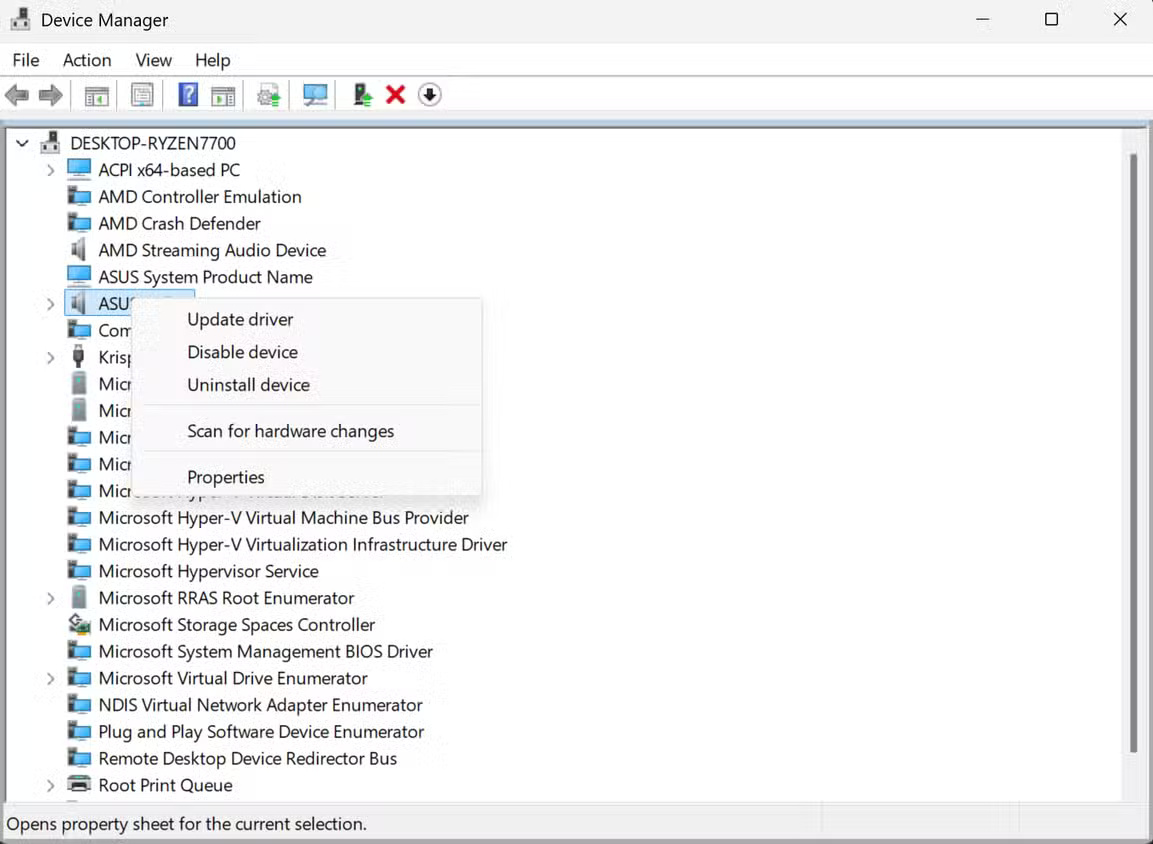Collapse the DESKTOP-RYZEN7700 root node
The image size is (1153, 844).
(x=22, y=143)
